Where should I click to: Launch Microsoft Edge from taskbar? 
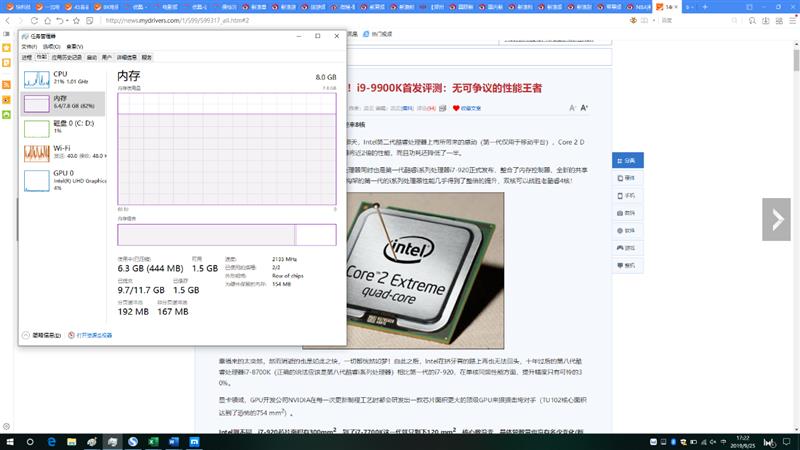(51, 442)
